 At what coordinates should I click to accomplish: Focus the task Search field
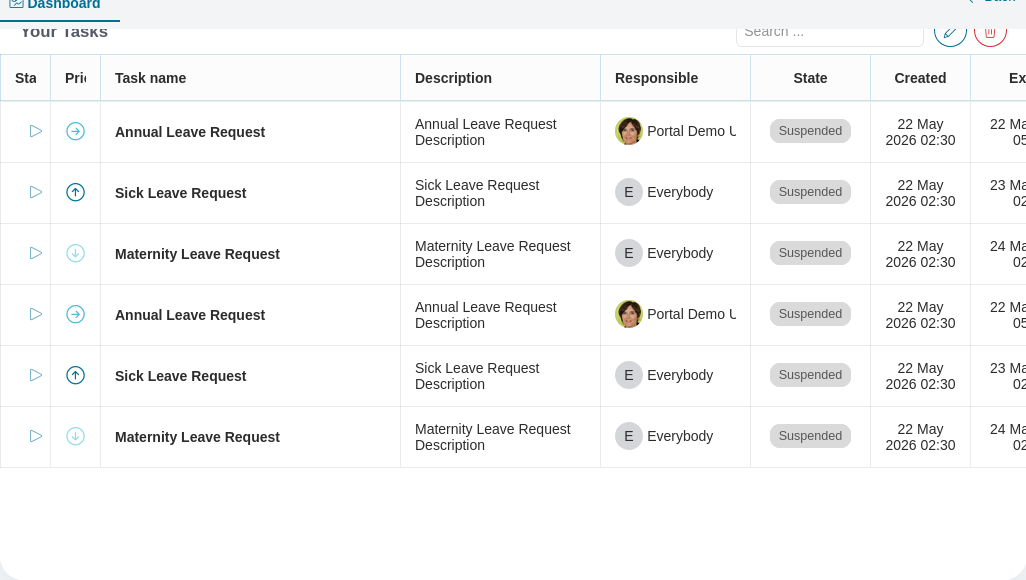(830, 34)
